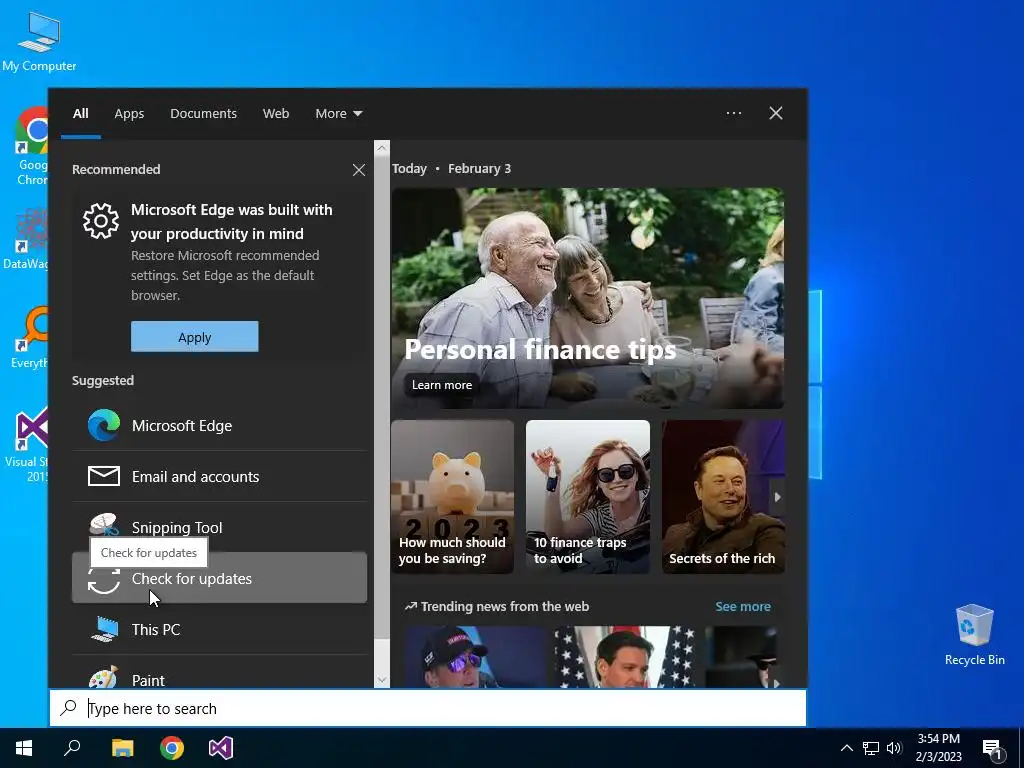Switch to the All search tab
The height and width of the screenshot is (768, 1024).
pyautogui.click(x=80, y=114)
